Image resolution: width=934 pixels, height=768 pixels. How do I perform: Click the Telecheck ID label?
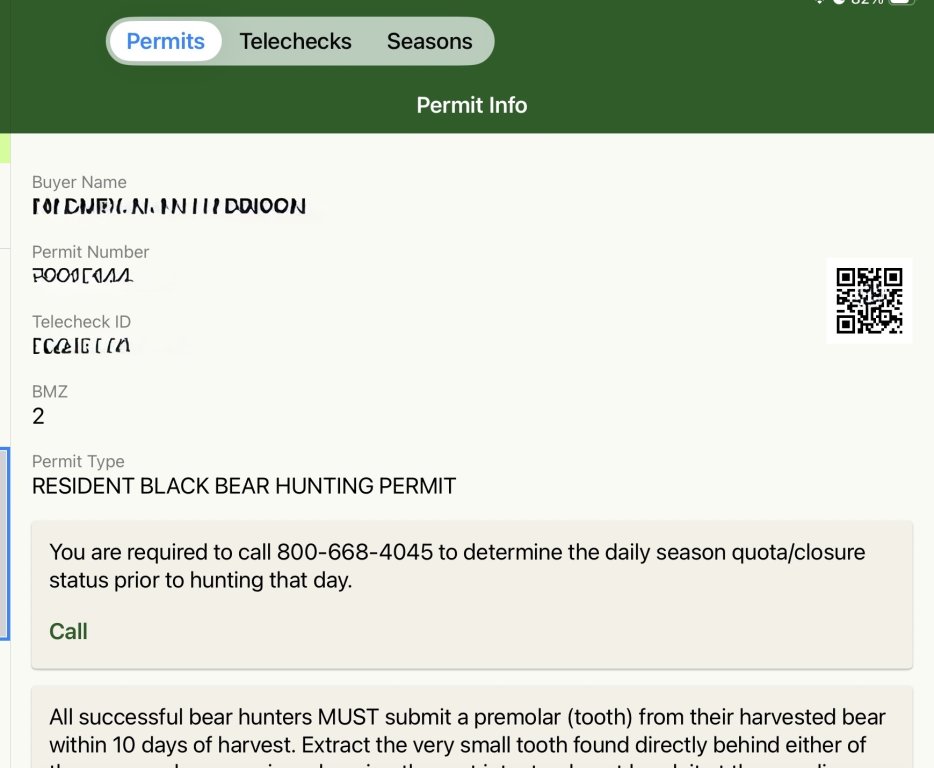(x=82, y=322)
